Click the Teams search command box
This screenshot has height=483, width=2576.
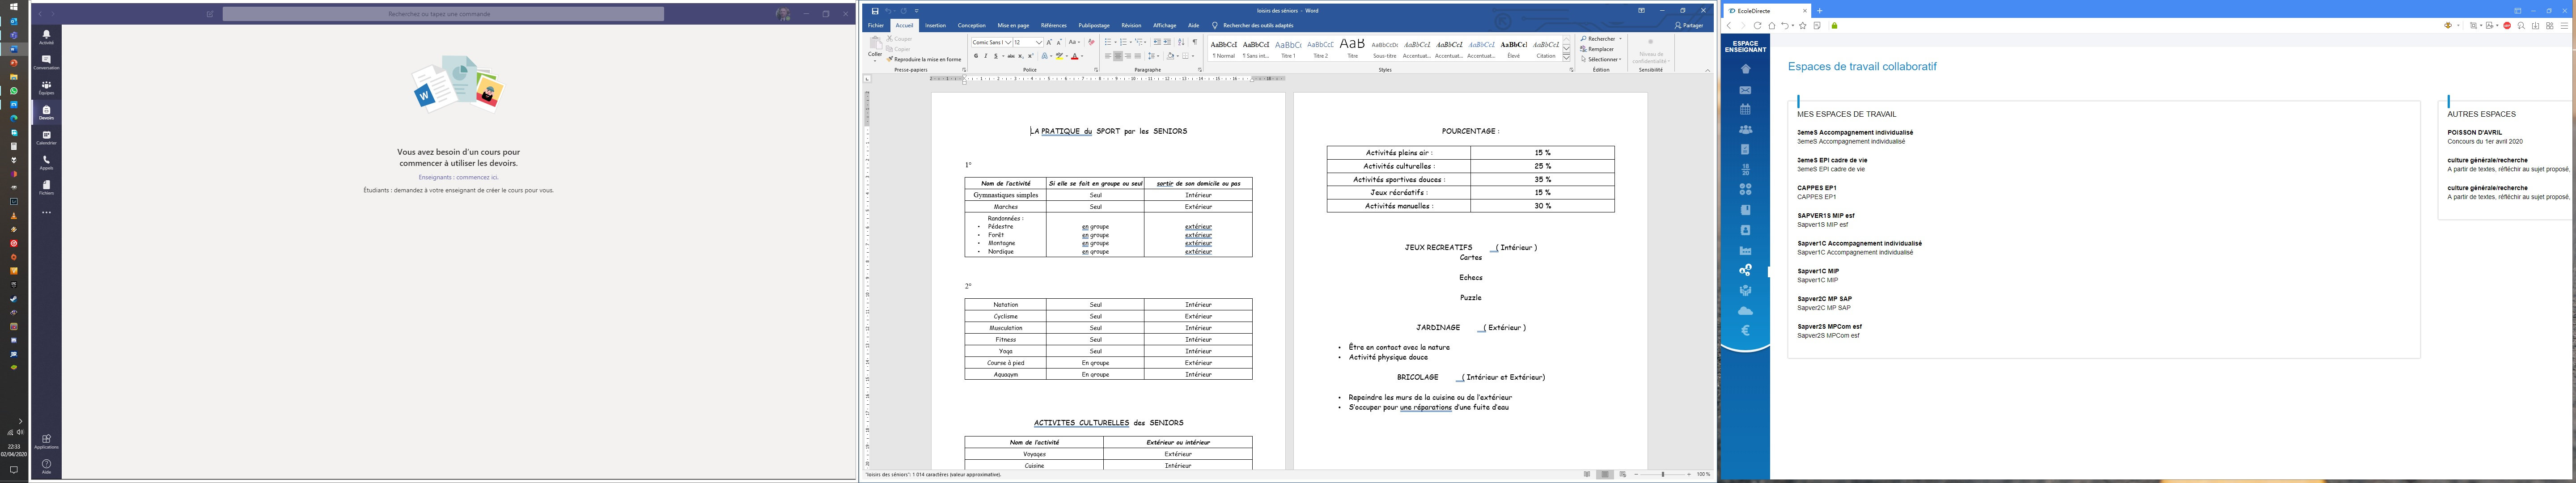(443, 14)
